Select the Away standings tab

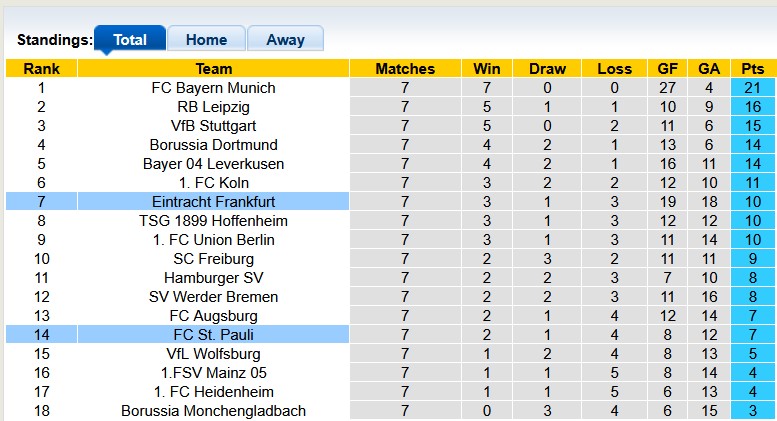[285, 40]
